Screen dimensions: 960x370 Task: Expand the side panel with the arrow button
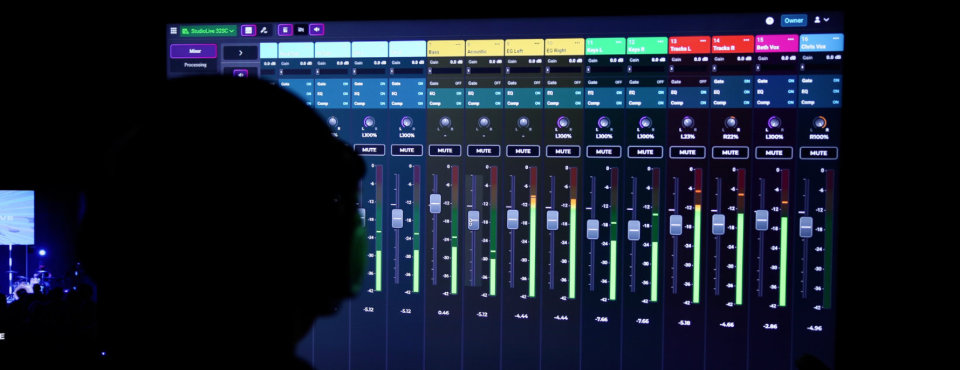[x=240, y=53]
